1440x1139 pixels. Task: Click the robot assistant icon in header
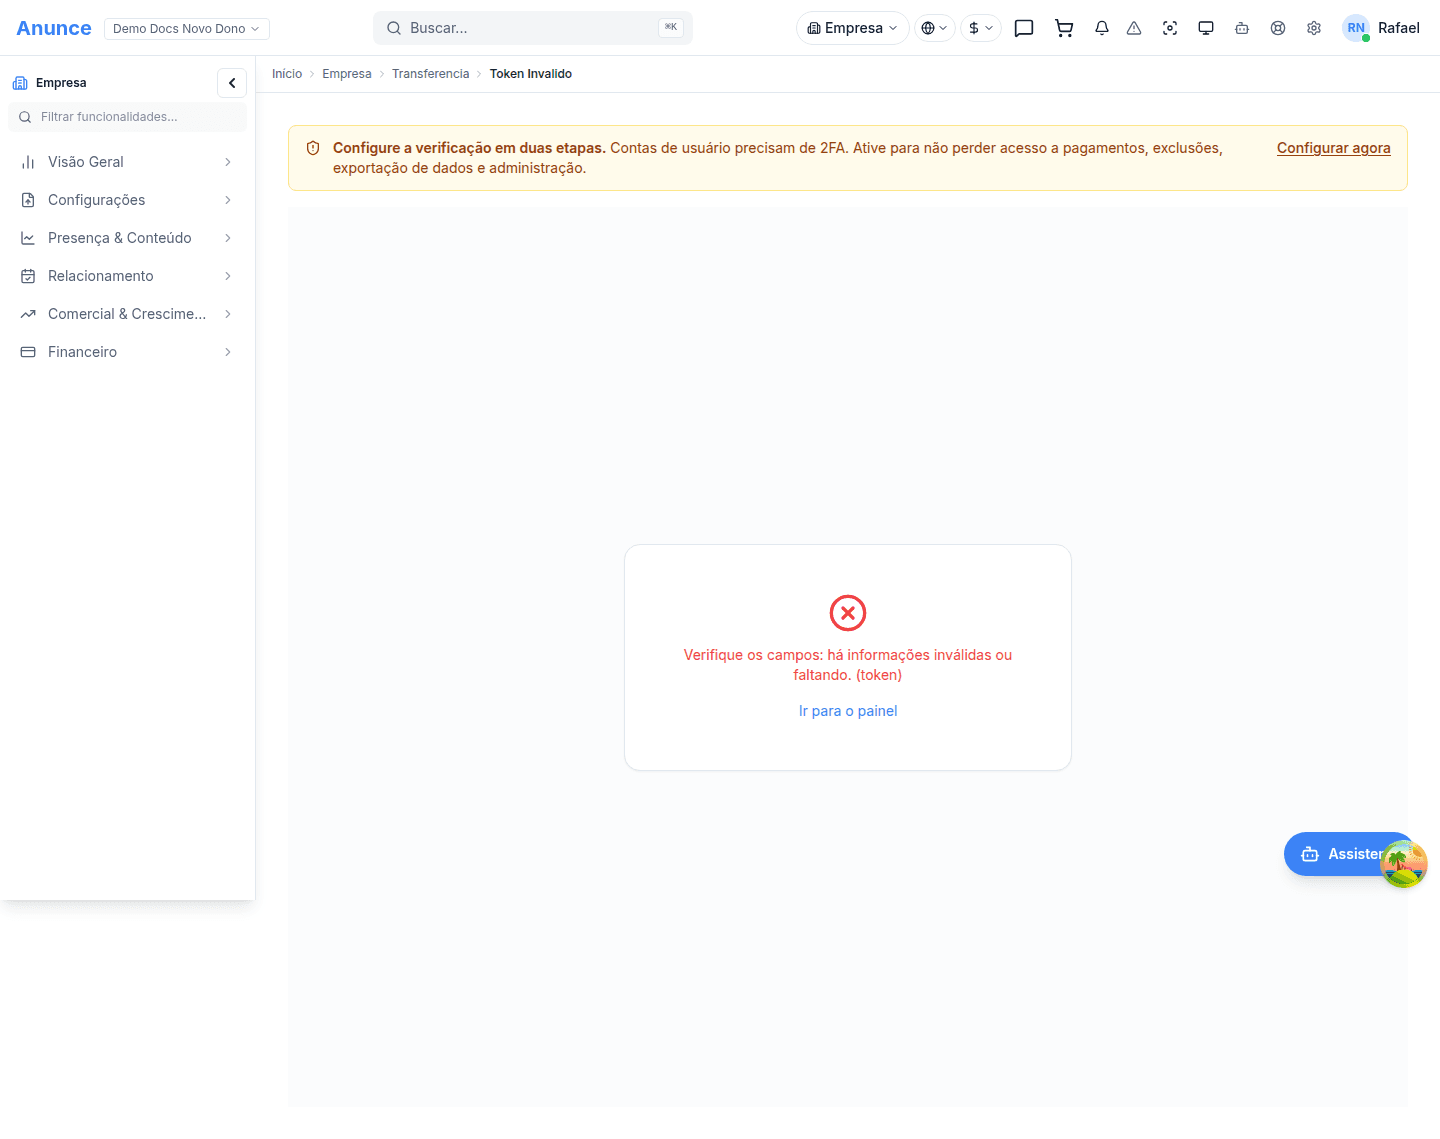[1242, 28]
